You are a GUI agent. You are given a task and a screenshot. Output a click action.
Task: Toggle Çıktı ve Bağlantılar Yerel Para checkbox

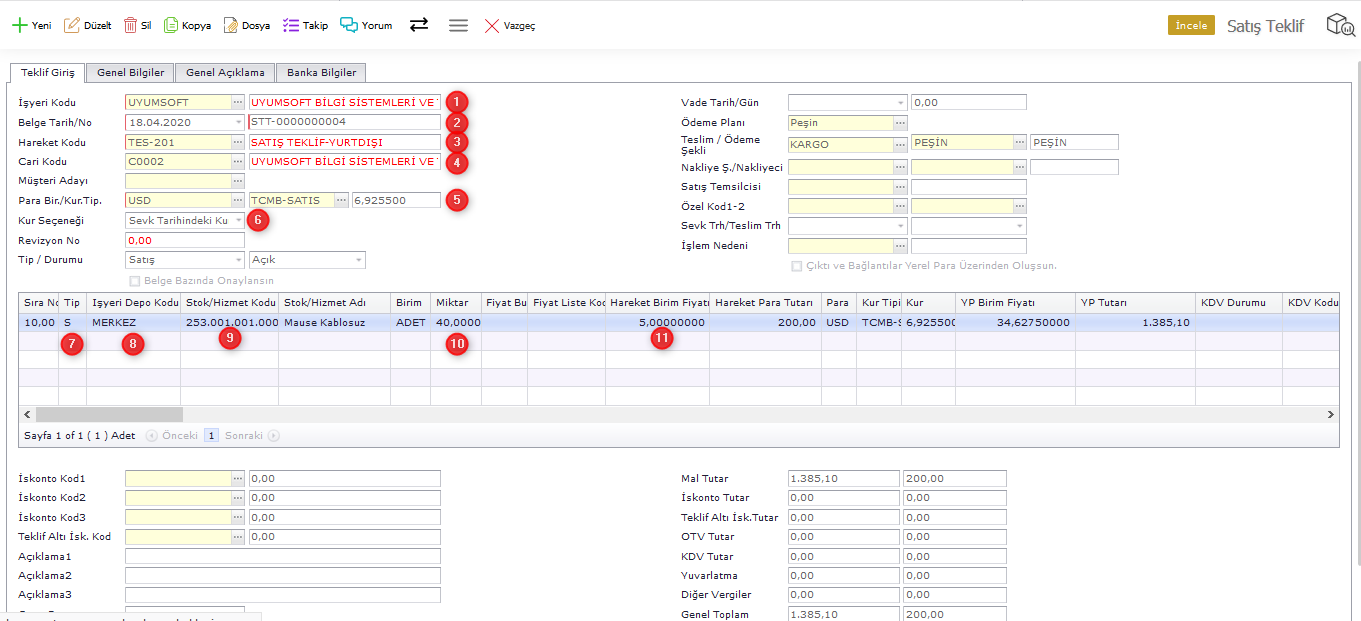pyautogui.click(x=796, y=266)
